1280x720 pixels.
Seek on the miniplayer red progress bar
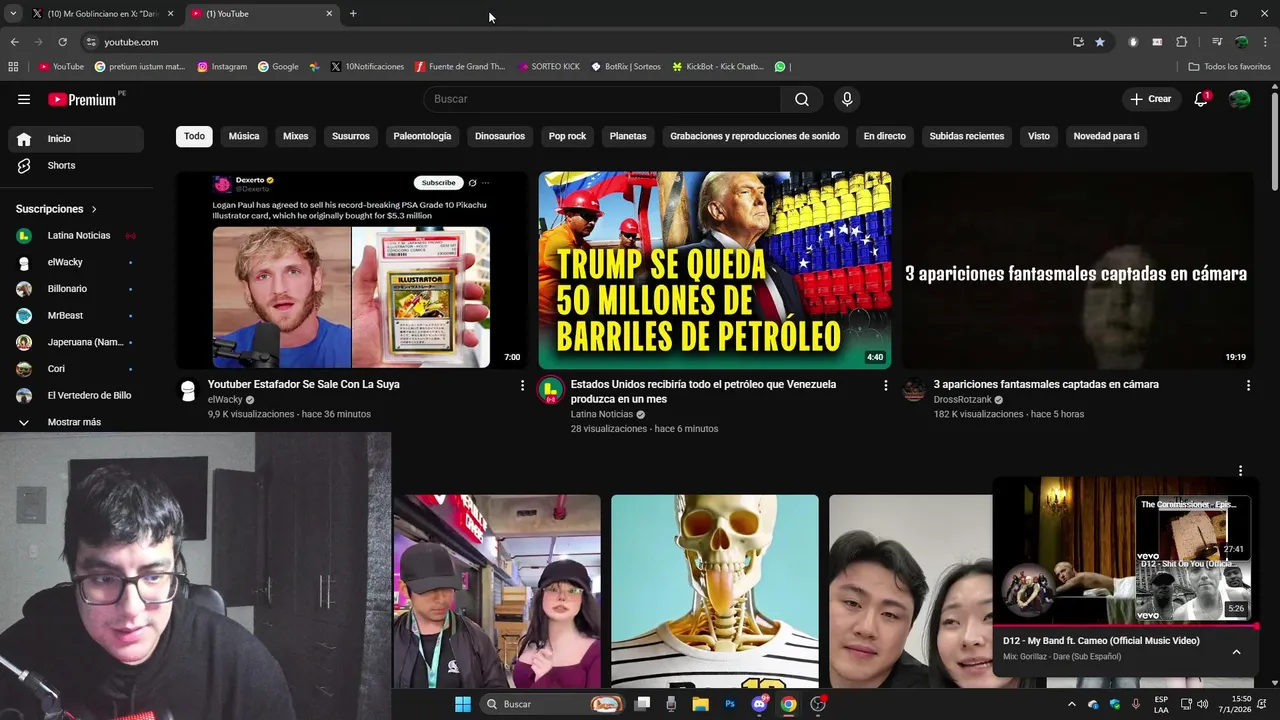[1125, 627]
